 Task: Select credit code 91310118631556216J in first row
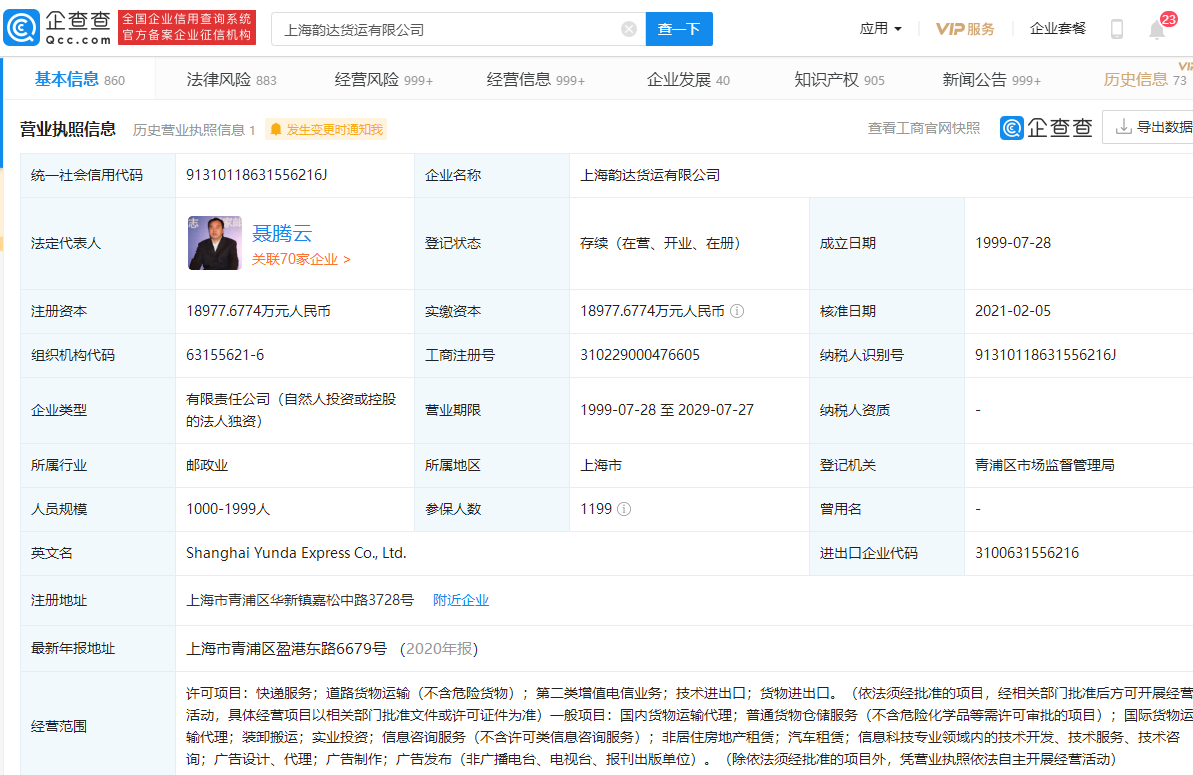tap(256, 175)
